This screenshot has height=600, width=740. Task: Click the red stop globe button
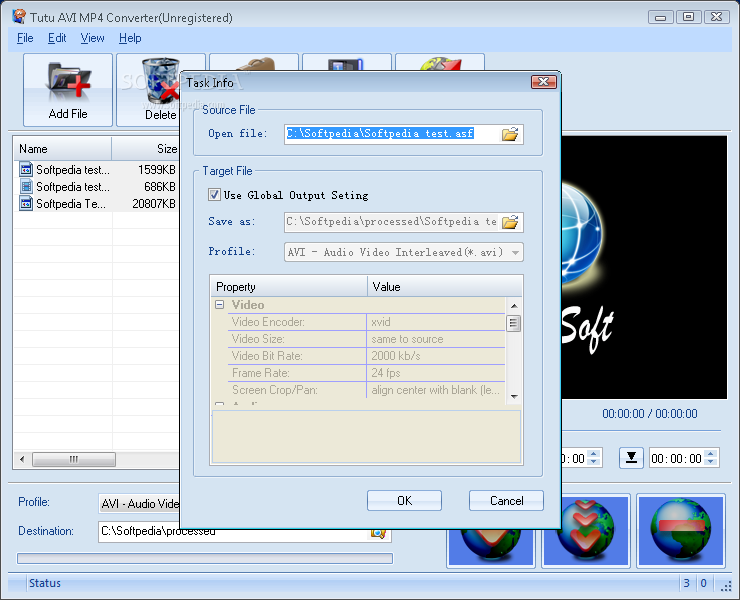[680, 531]
